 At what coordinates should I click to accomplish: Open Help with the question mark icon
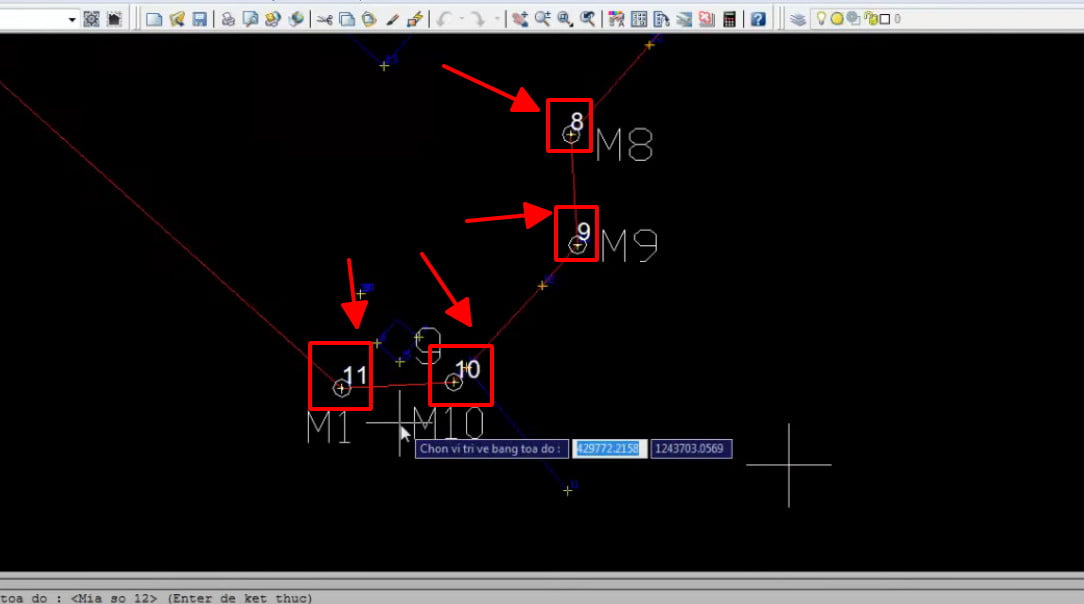click(x=758, y=19)
